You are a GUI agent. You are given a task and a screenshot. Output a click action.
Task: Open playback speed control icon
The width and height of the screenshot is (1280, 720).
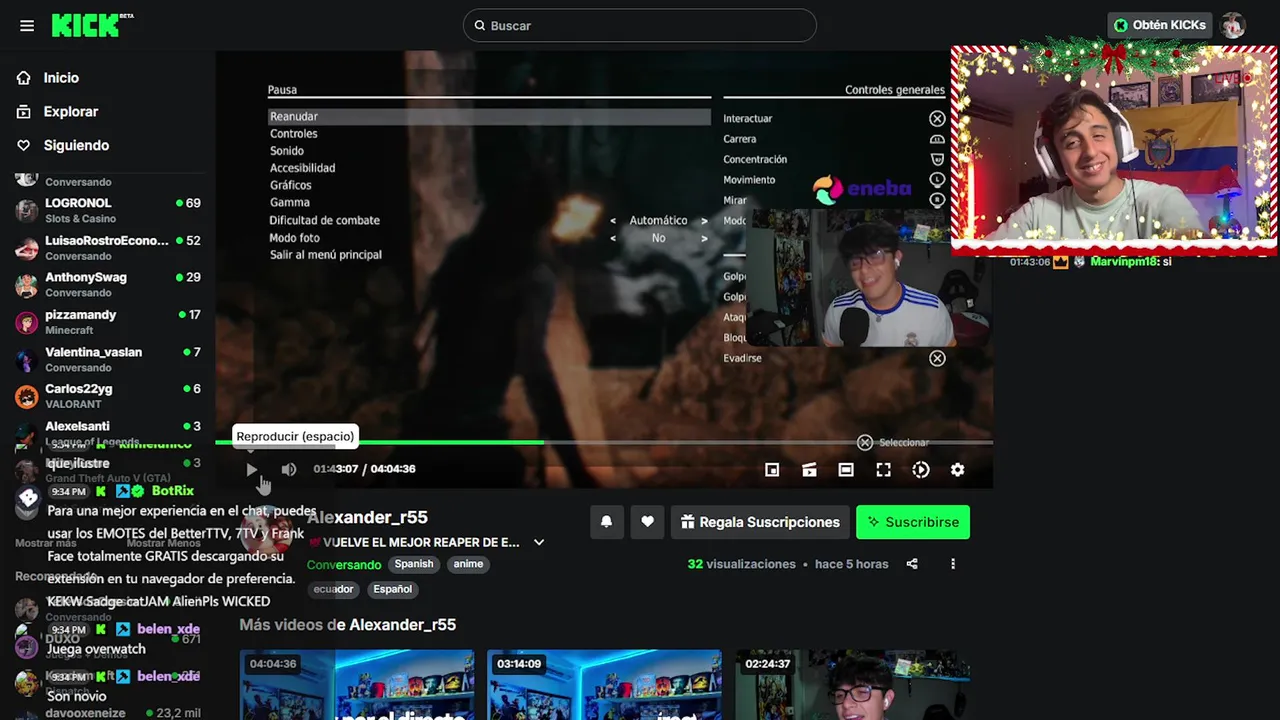click(x=921, y=469)
